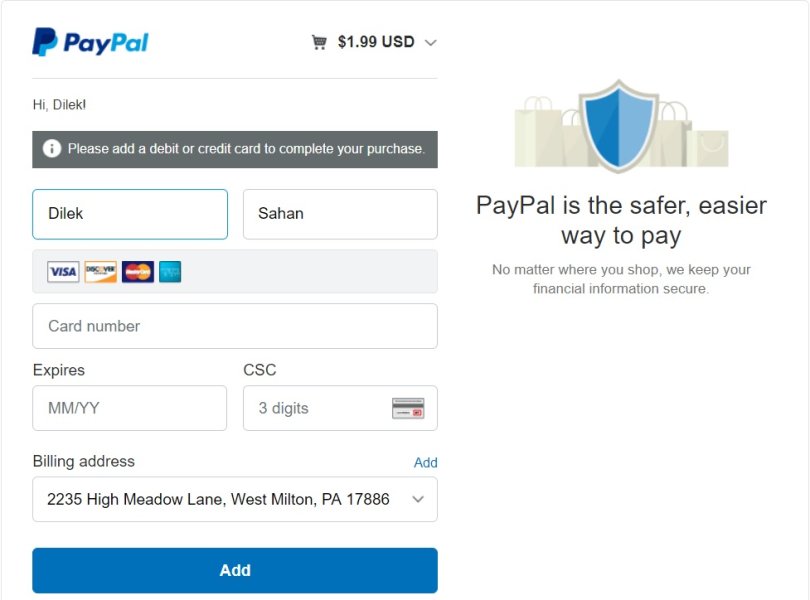This screenshot has width=810, height=600.
Task: Click the CSC 3 digits field
Action: click(315, 408)
